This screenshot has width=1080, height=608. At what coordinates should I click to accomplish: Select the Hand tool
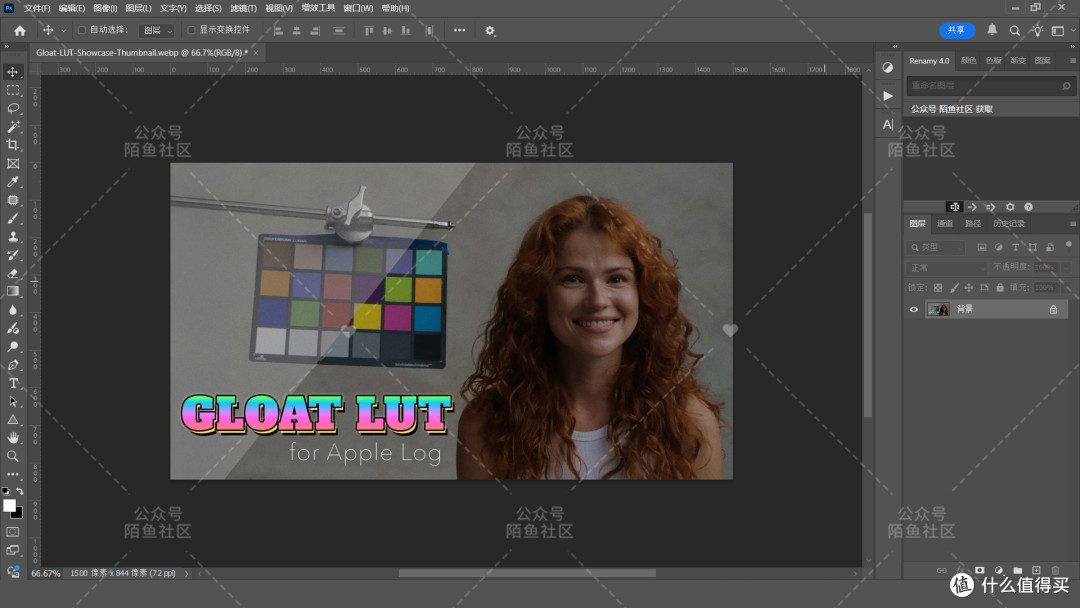coord(13,438)
